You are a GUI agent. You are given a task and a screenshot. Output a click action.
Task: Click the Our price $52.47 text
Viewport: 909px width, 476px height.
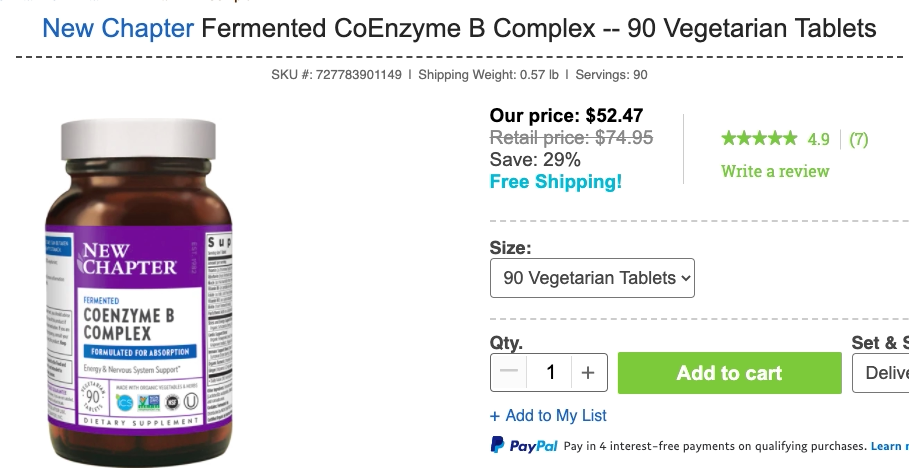(566, 116)
